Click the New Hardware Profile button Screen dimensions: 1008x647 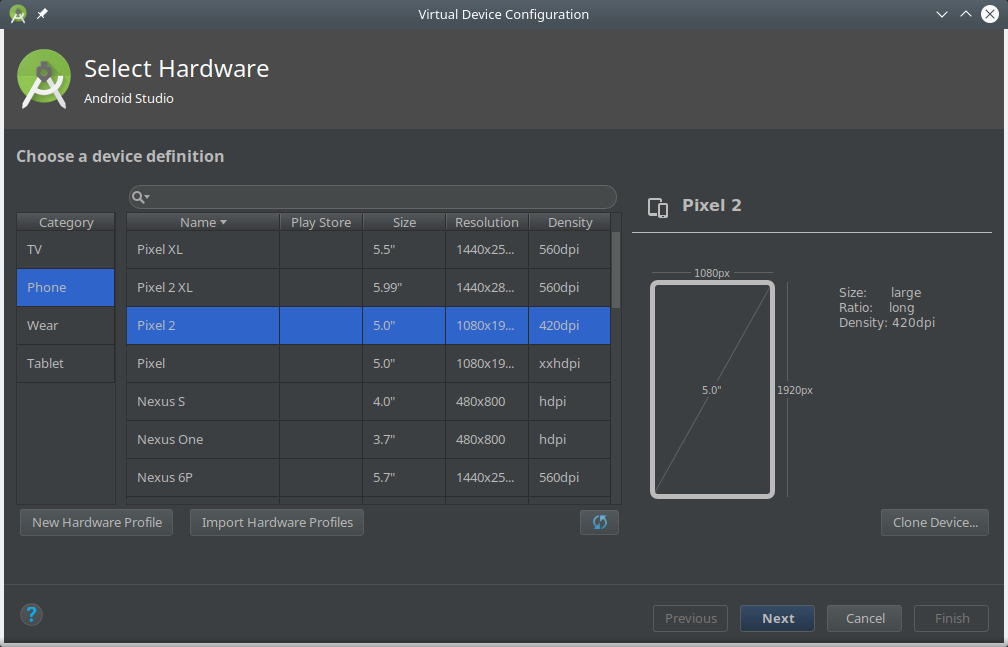[96, 522]
